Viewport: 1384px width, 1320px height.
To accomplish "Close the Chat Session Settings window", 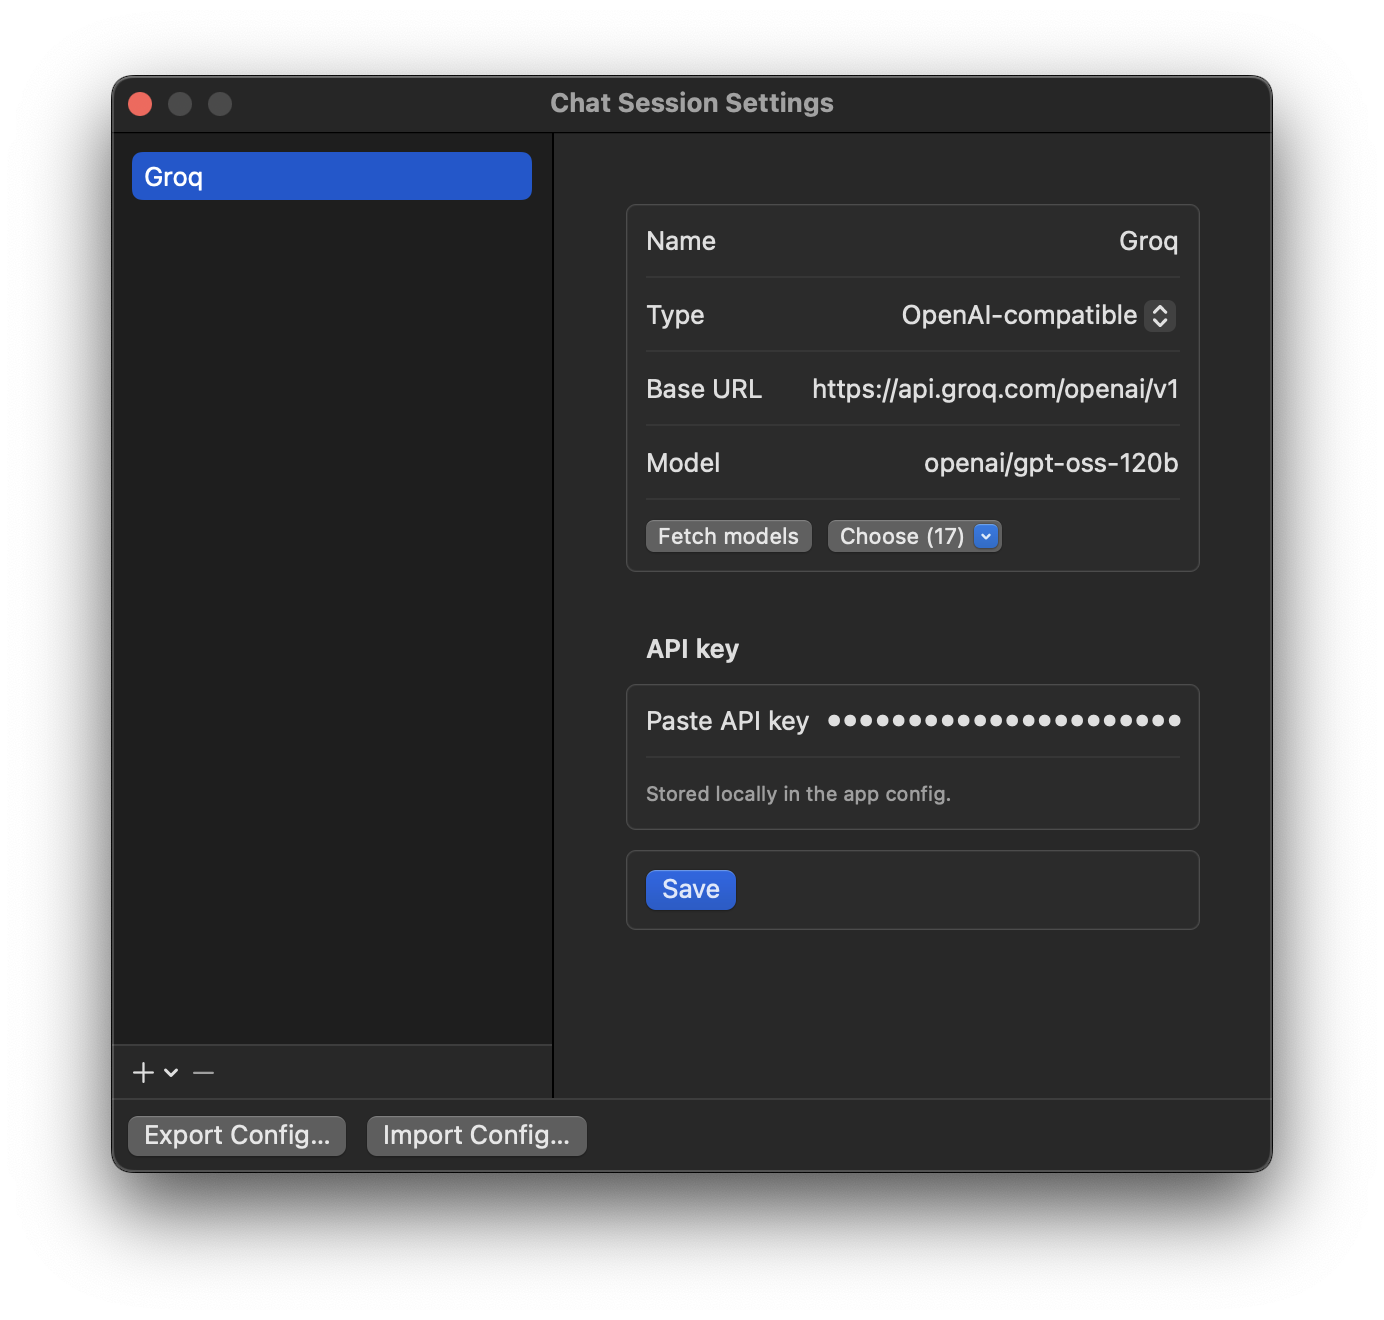I will (140, 104).
